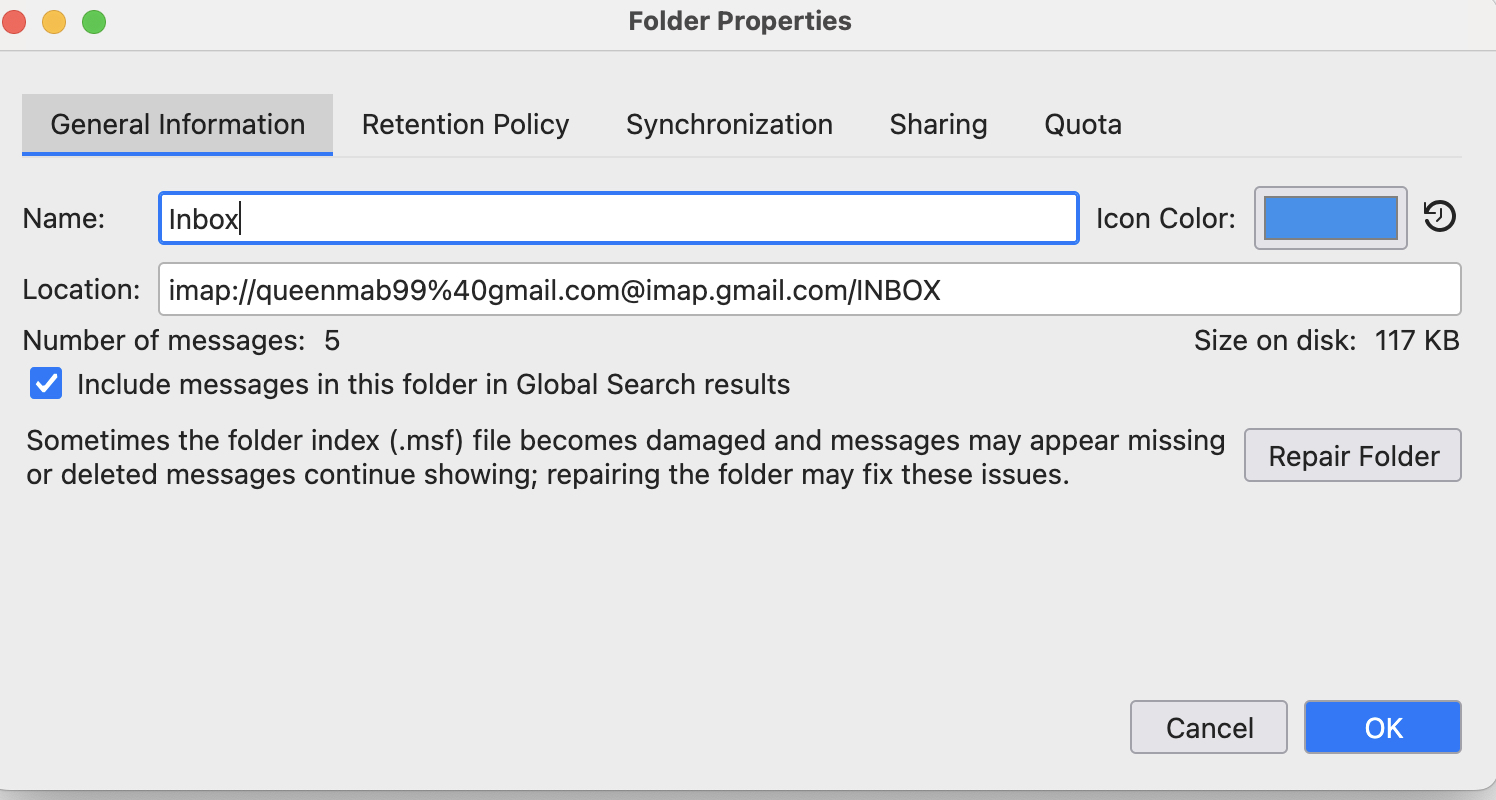This screenshot has height=800, width=1496.
Task: Click the Location URL field
Action: coord(808,290)
